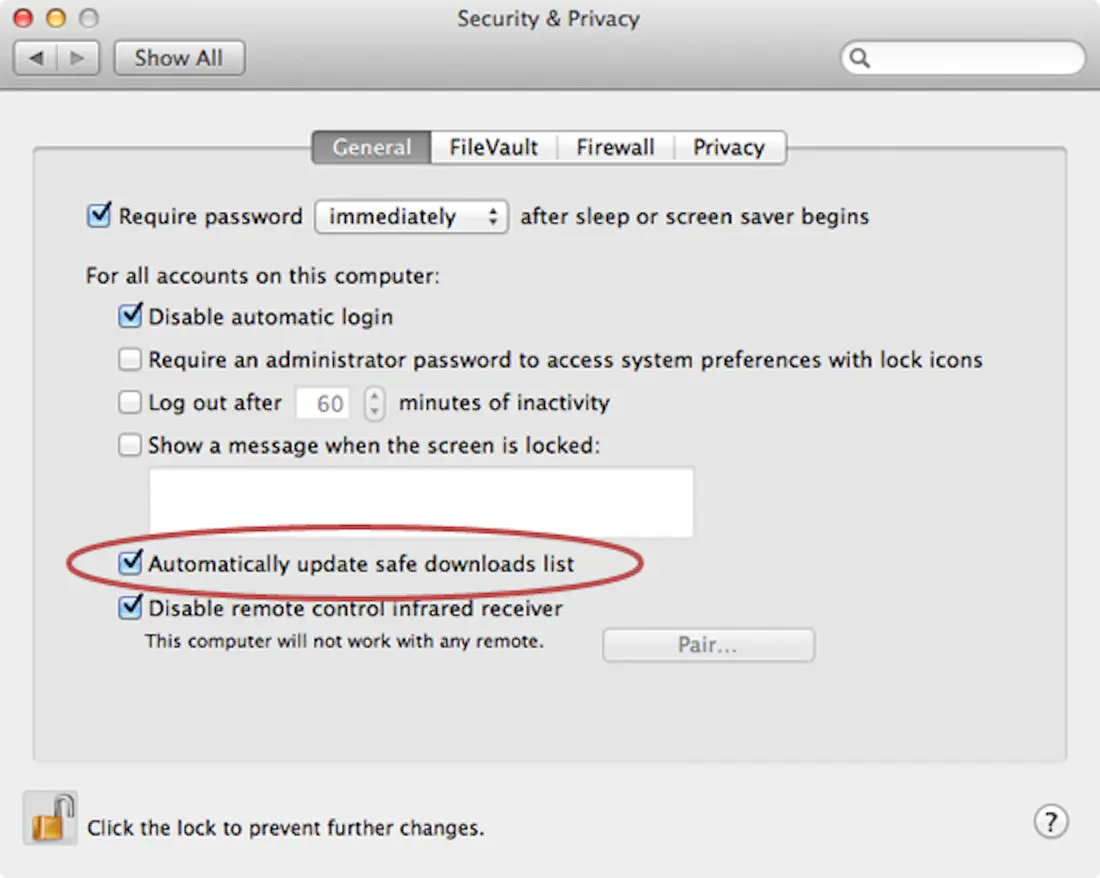
Task: Enable Log out after minutes of inactivity
Action: 130,402
